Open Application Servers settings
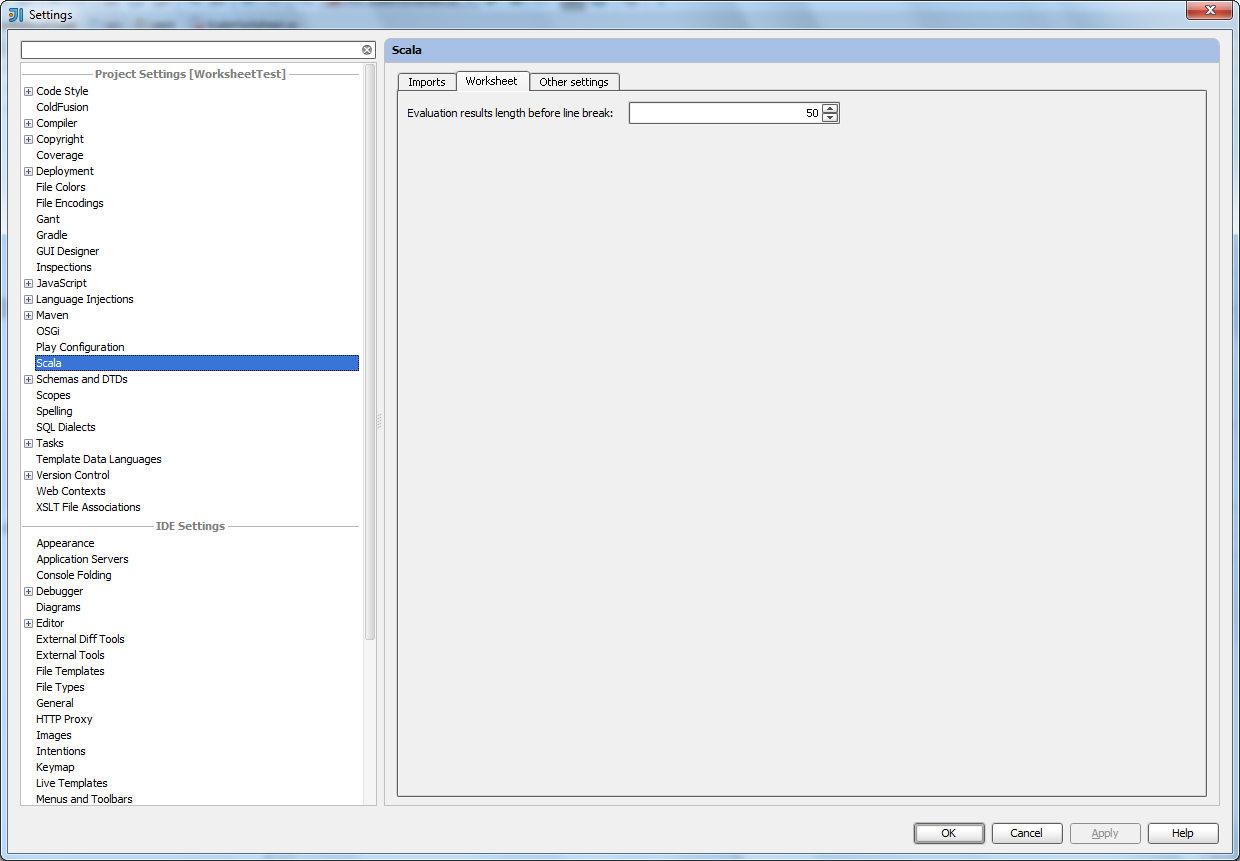 (x=82, y=559)
